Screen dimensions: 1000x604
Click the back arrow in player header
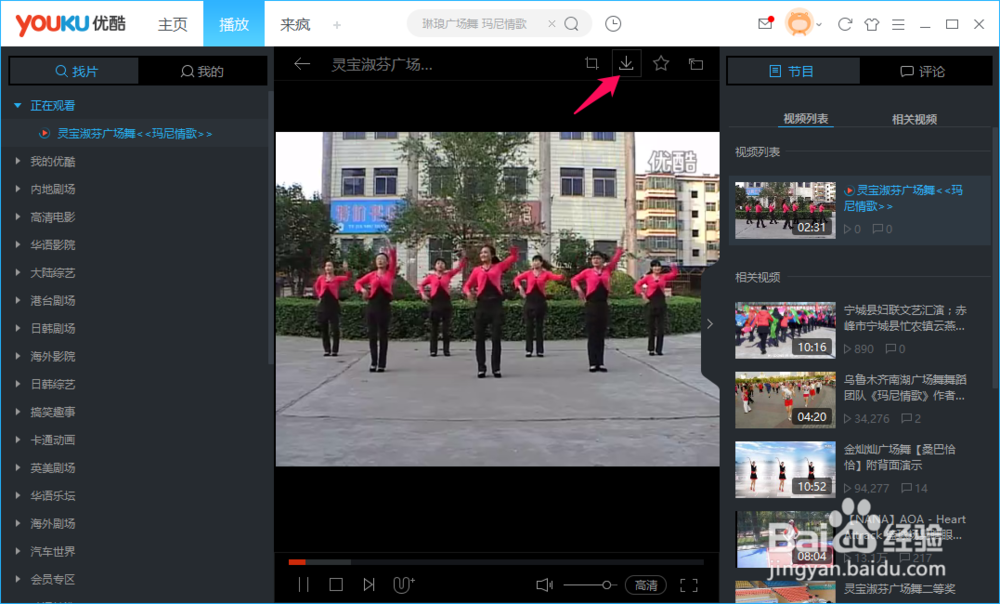click(x=302, y=64)
